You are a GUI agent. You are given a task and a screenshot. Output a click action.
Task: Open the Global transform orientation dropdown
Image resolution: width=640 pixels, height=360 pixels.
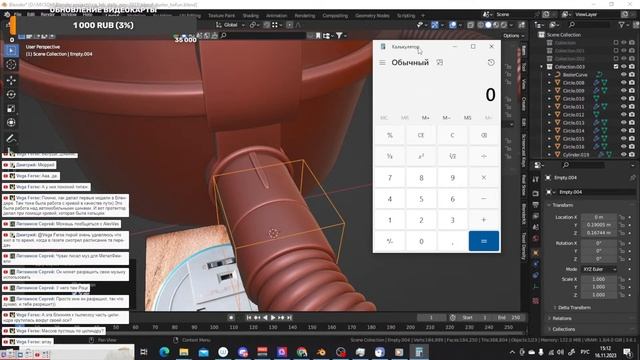(x=230, y=25)
